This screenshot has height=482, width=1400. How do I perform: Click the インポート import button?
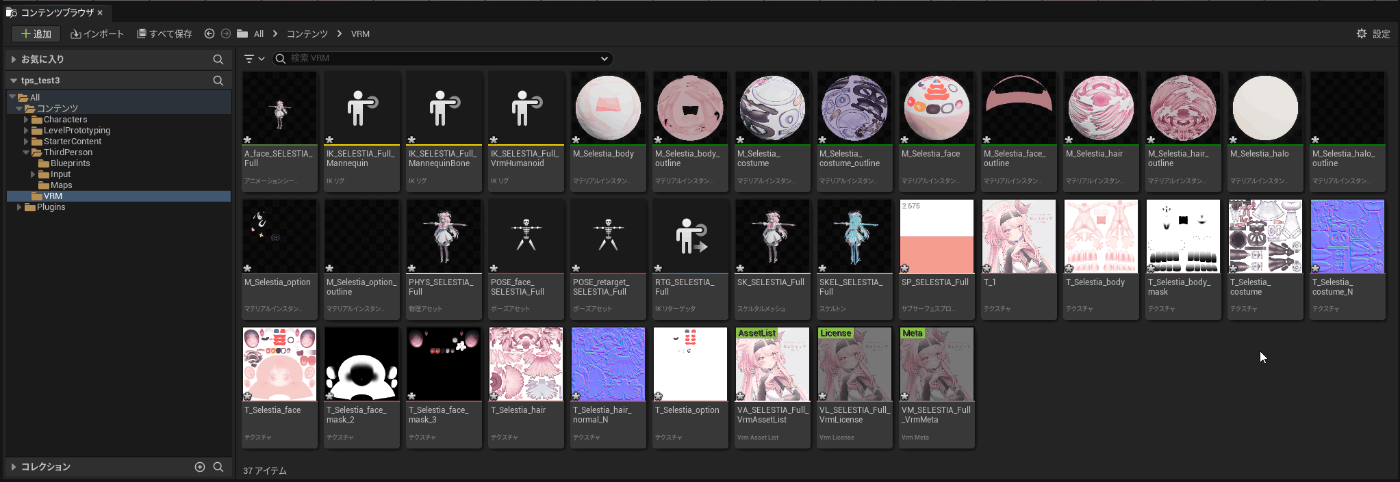[x=98, y=33]
